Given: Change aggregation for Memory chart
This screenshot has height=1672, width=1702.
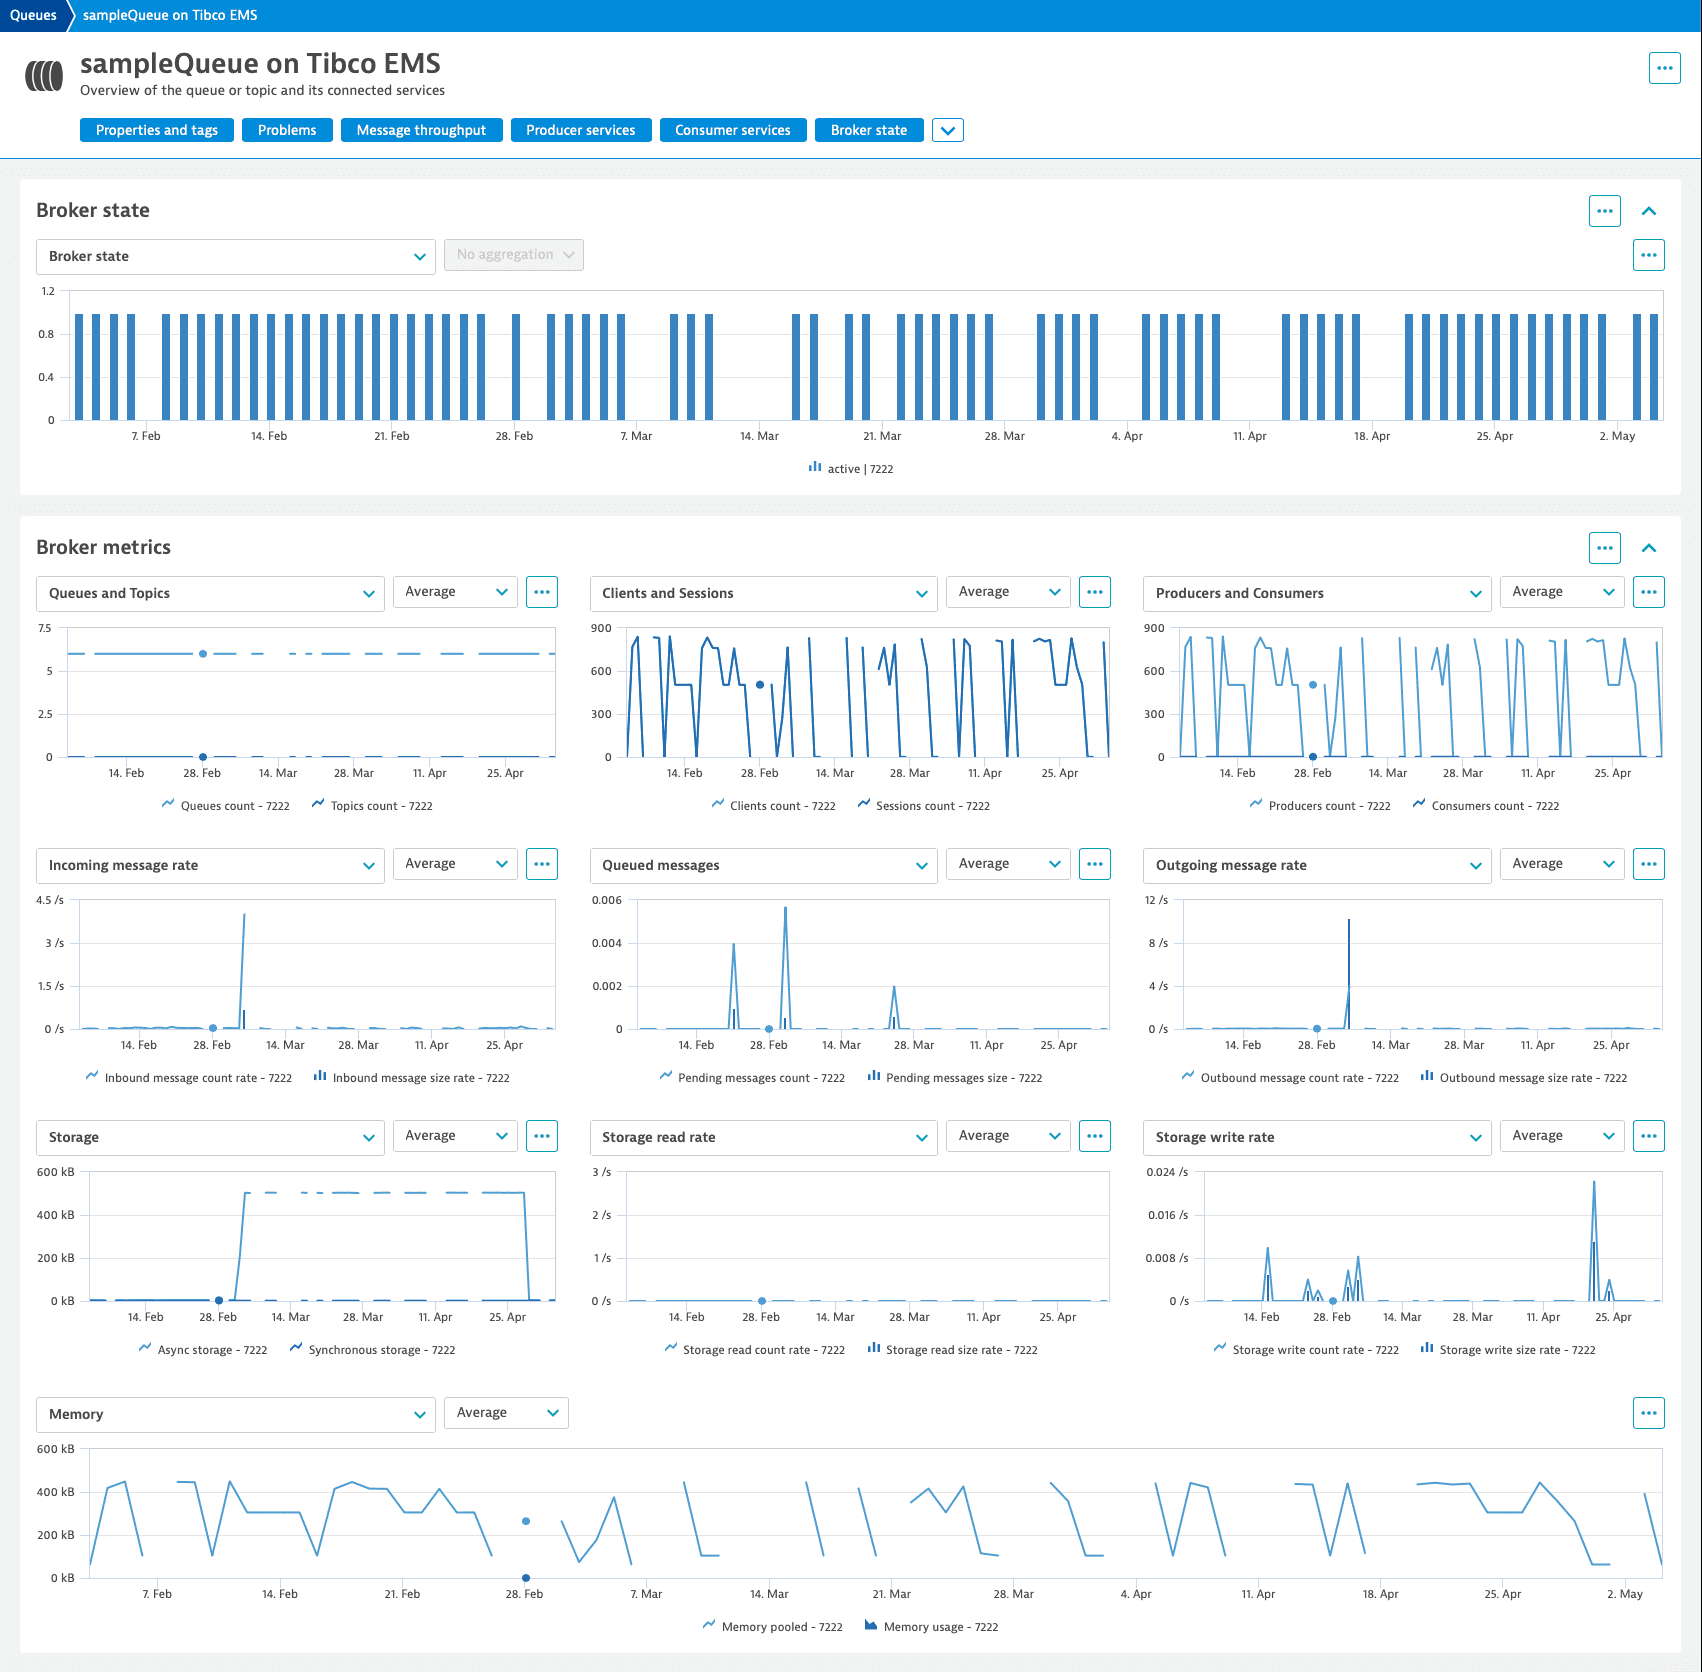Looking at the screenshot, I should click(506, 1413).
